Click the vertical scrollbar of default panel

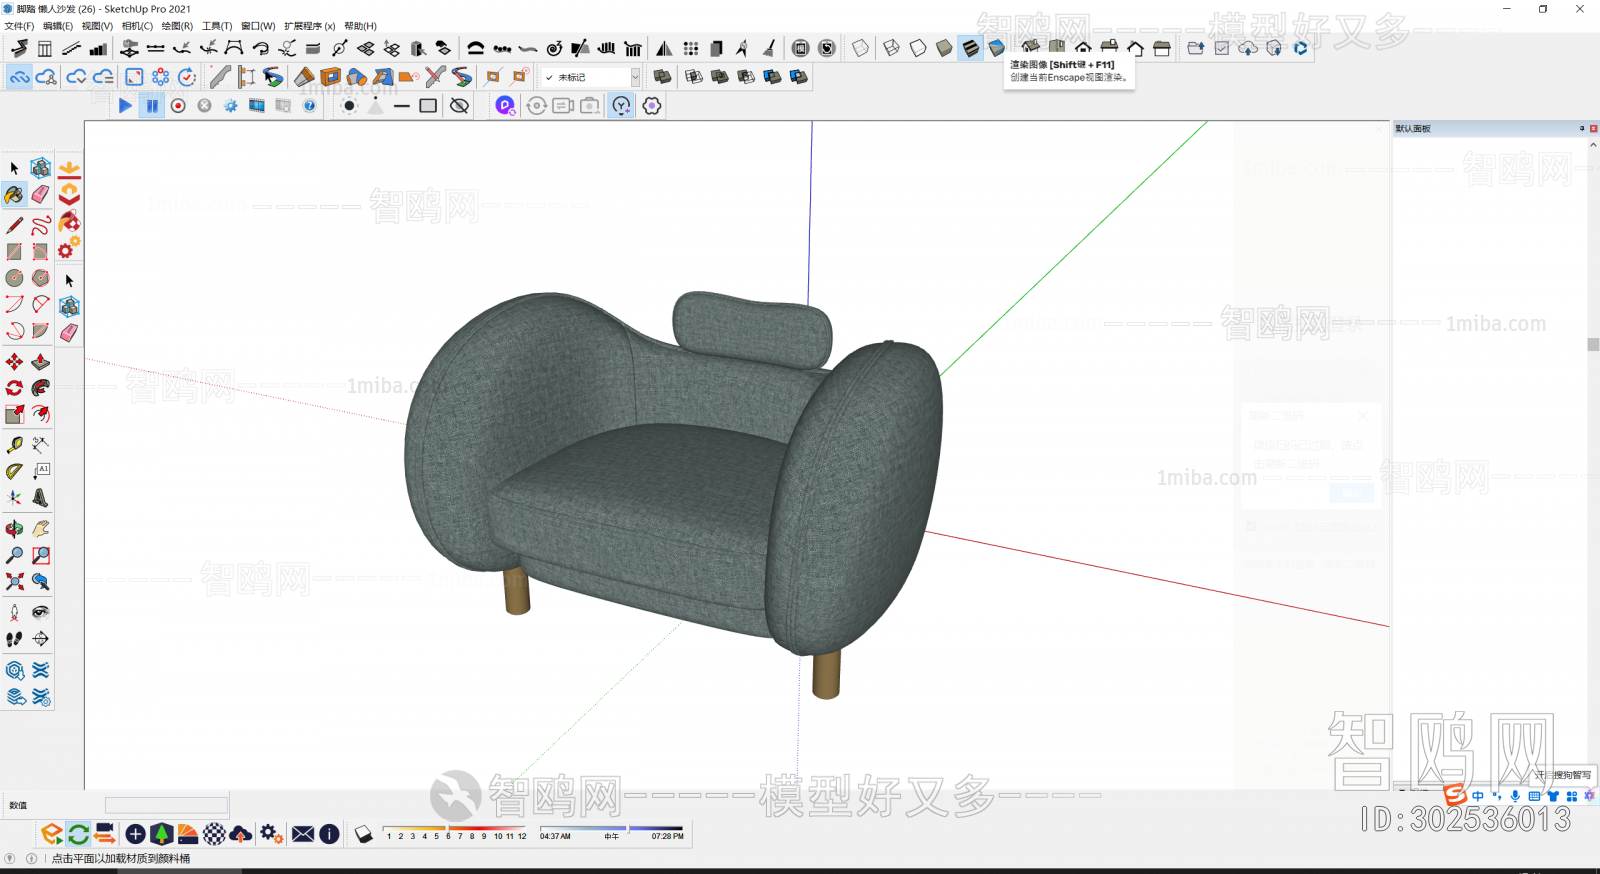(1593, 345)
